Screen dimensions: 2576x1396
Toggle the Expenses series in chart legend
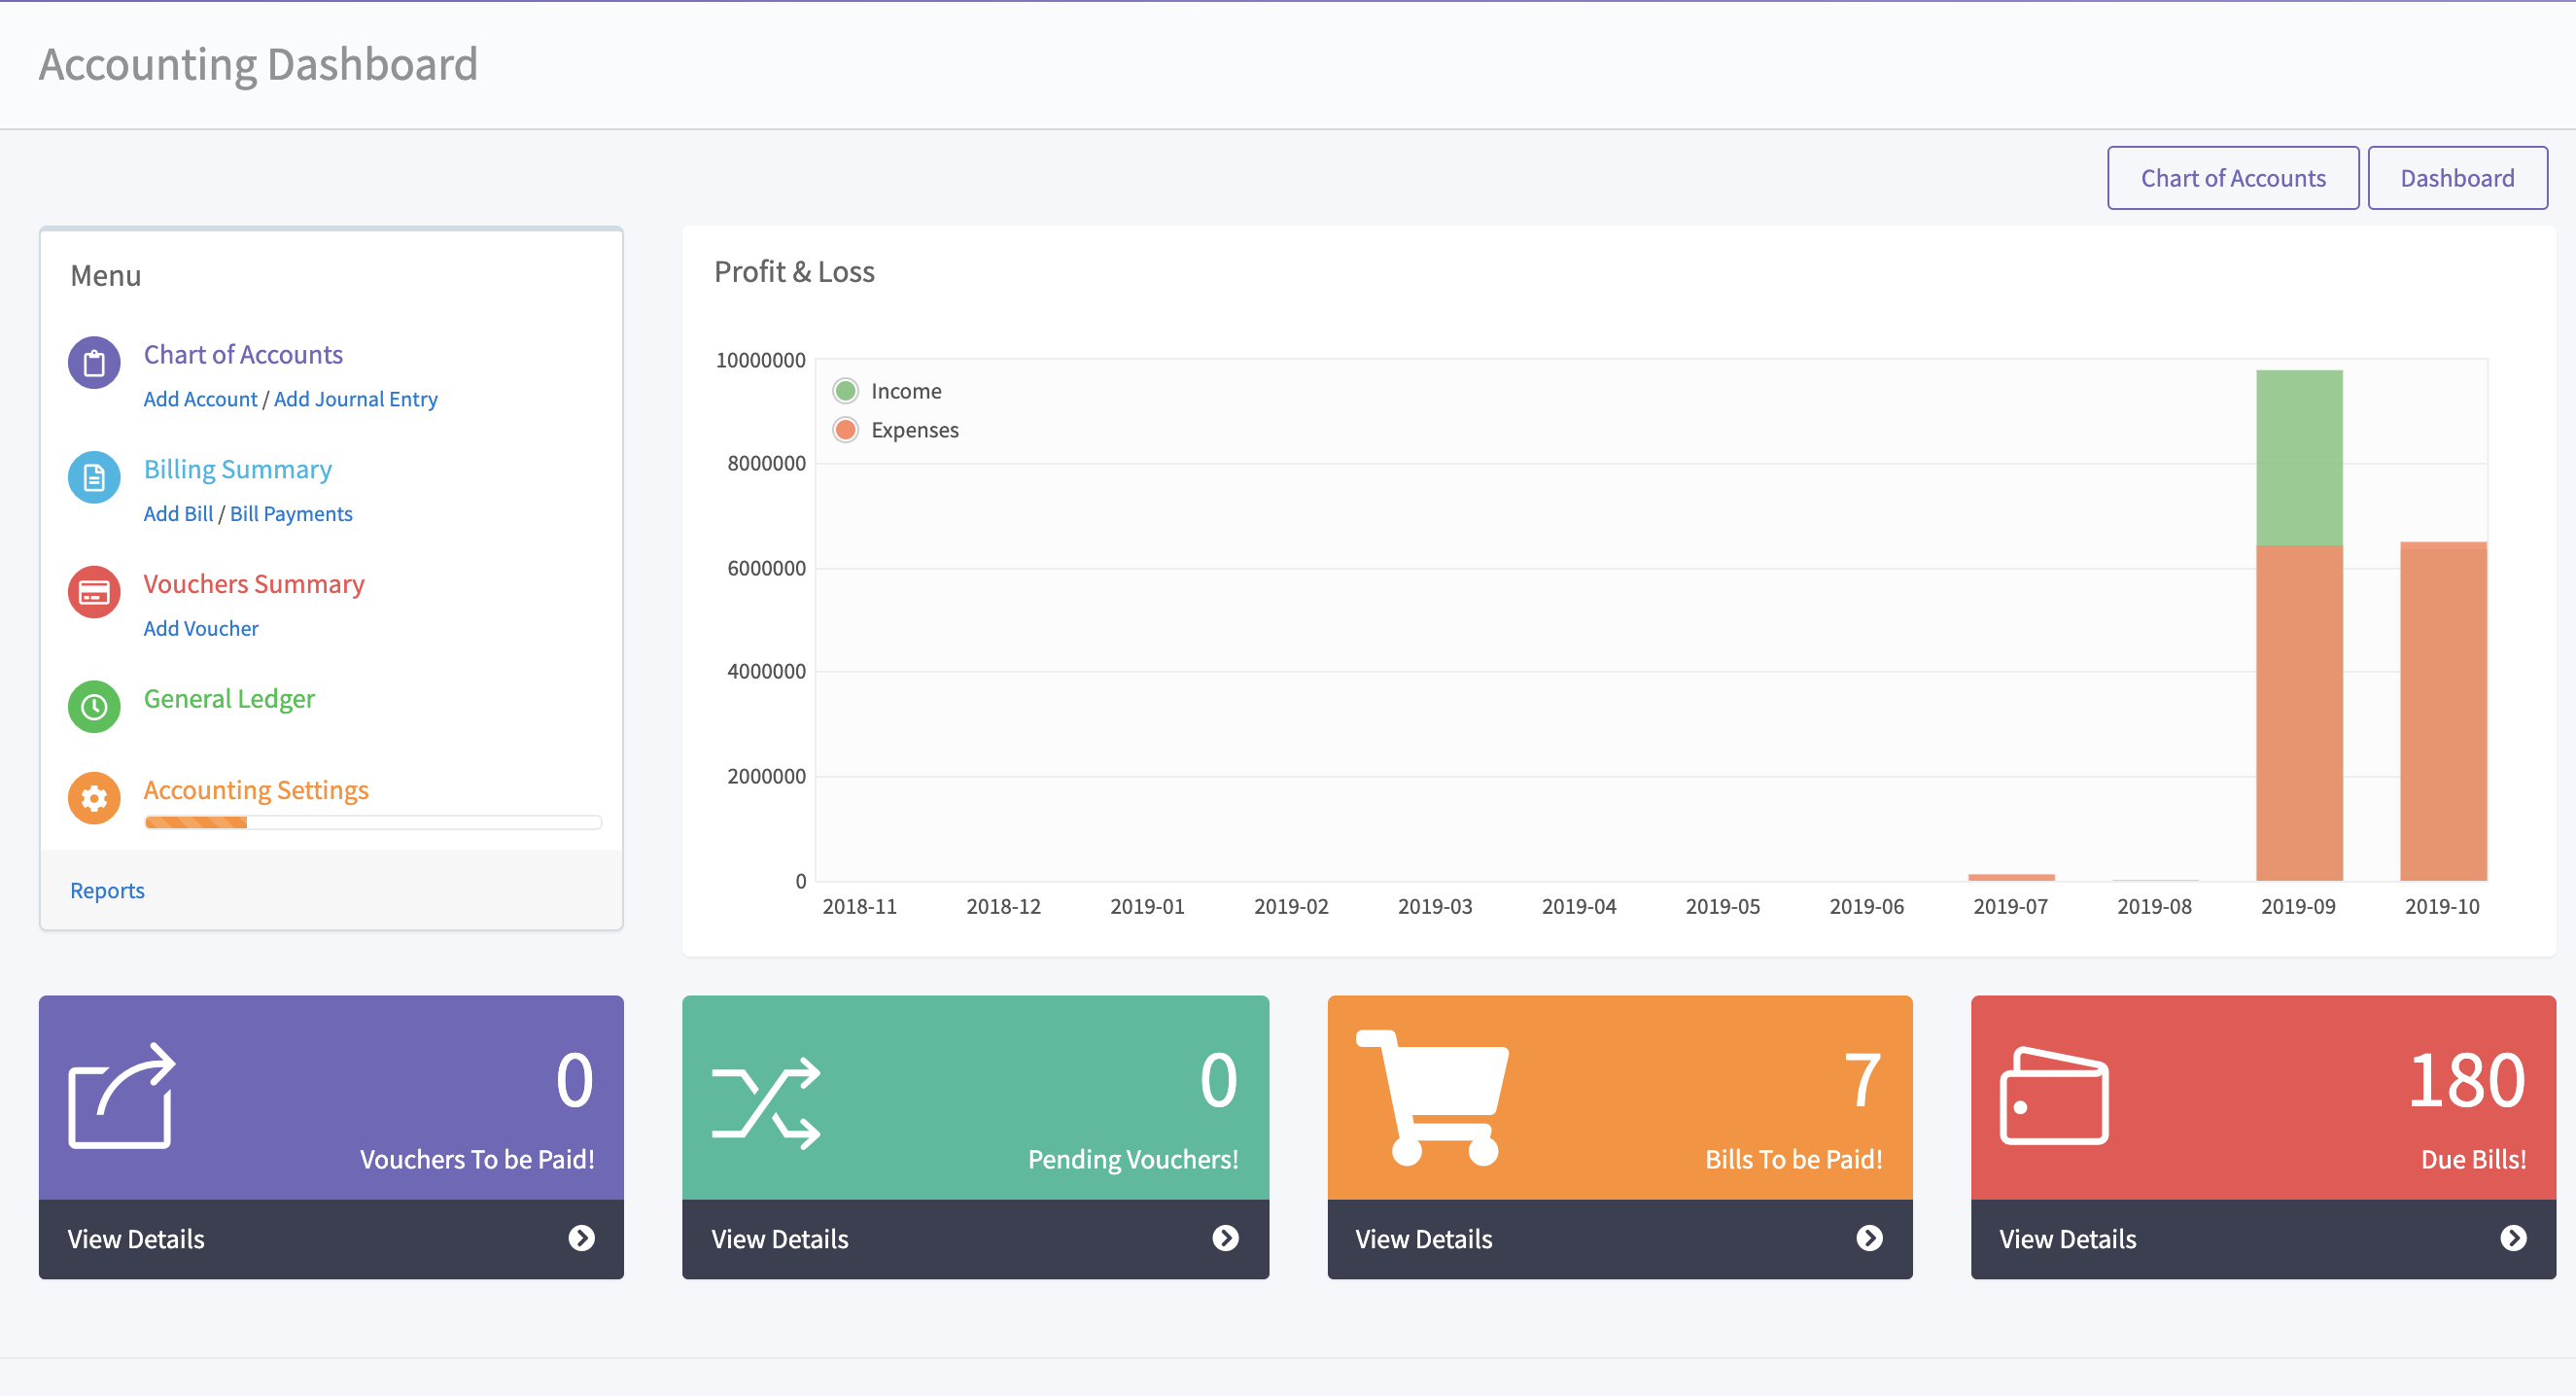[895, 430]
